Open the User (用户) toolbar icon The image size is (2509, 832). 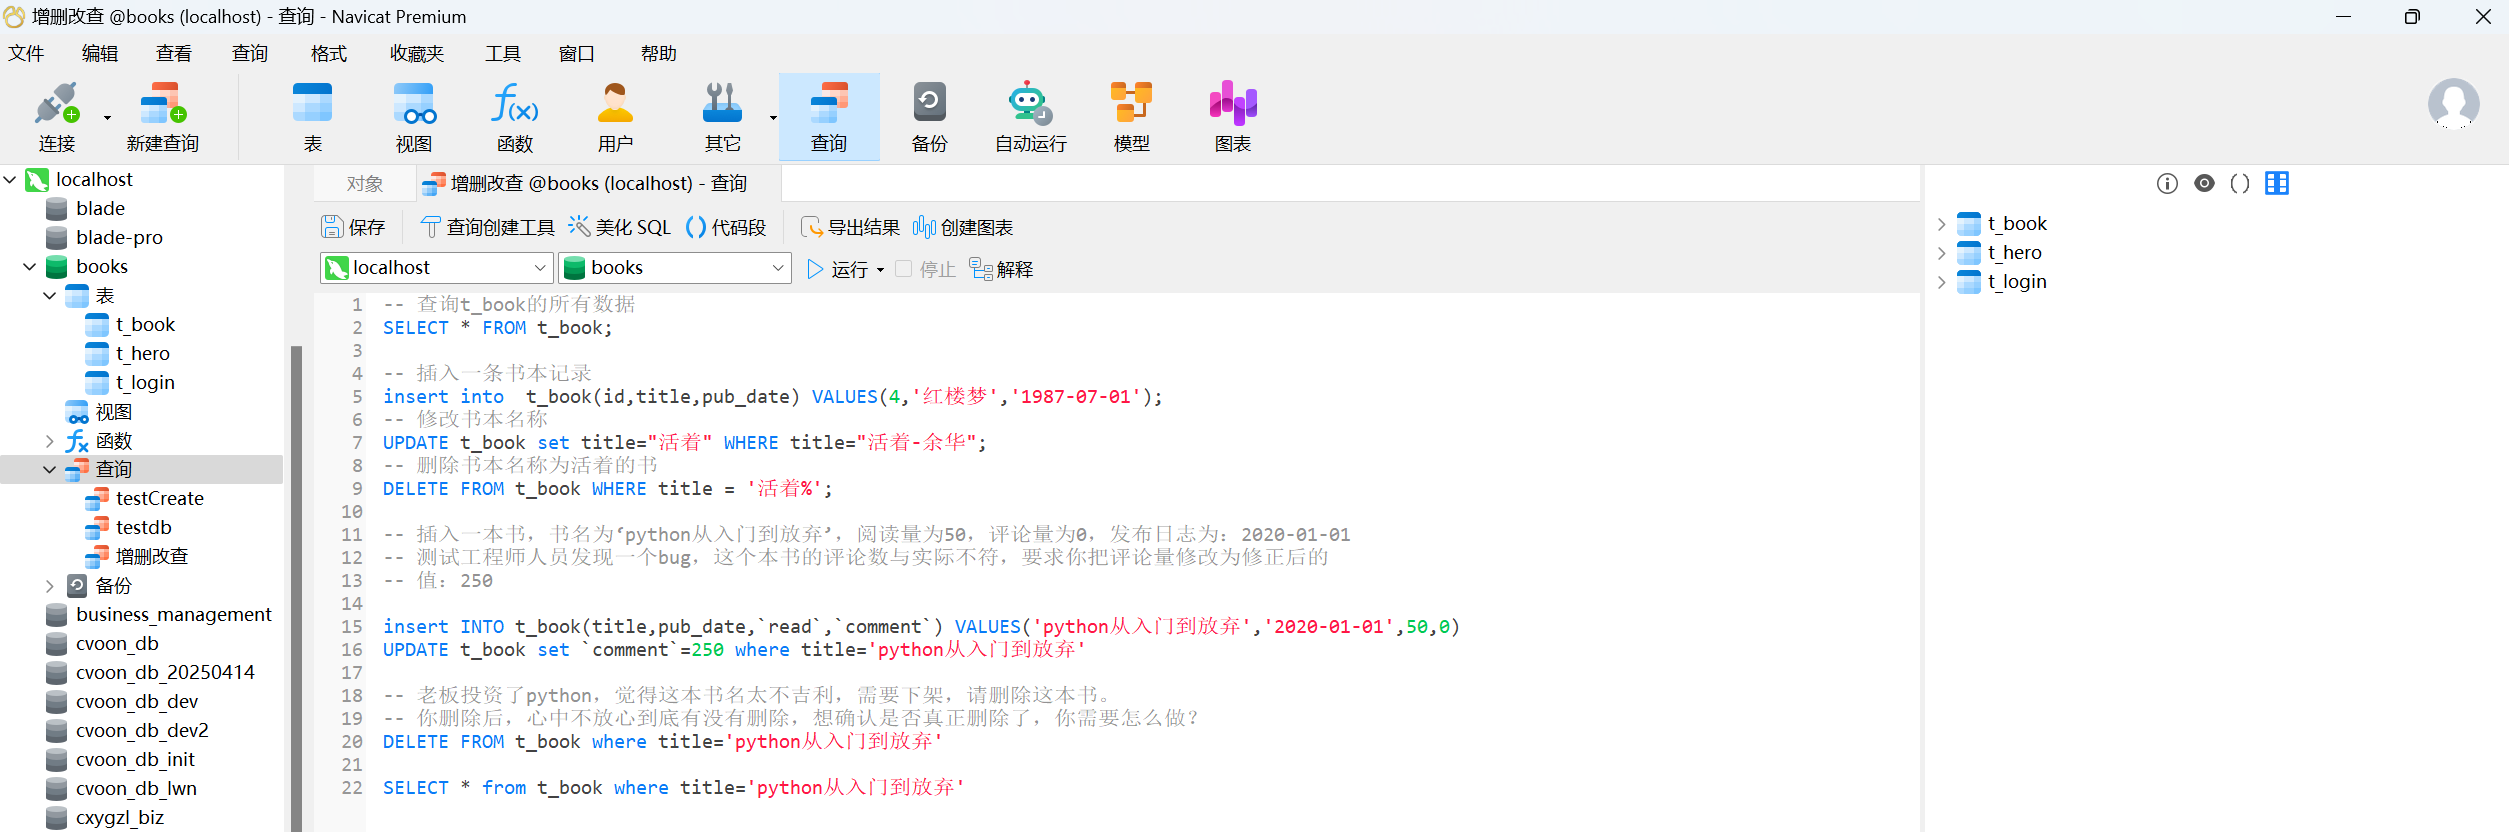pos(616,117)
